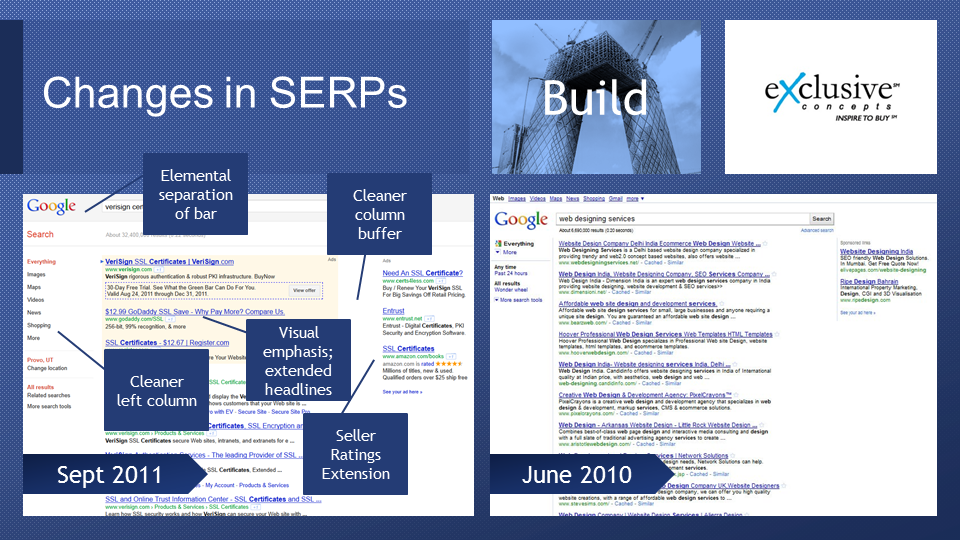Select Videos in the 2011 left column

(36, 300)
